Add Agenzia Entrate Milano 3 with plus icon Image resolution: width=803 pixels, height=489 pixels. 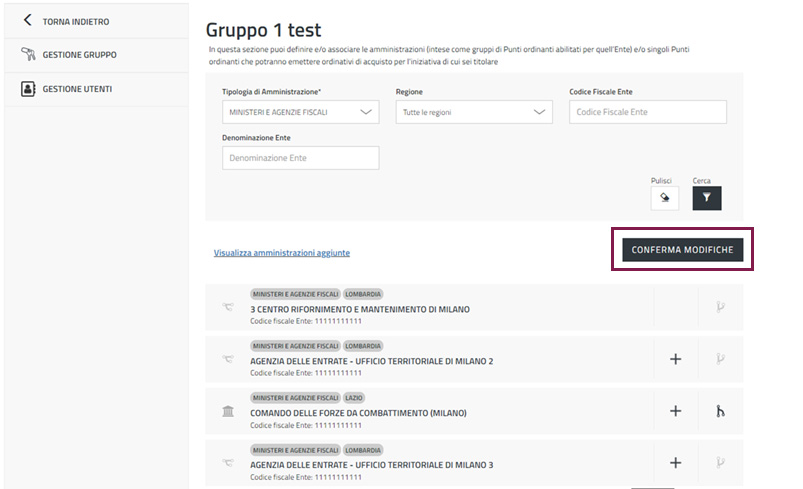[675, 462]
